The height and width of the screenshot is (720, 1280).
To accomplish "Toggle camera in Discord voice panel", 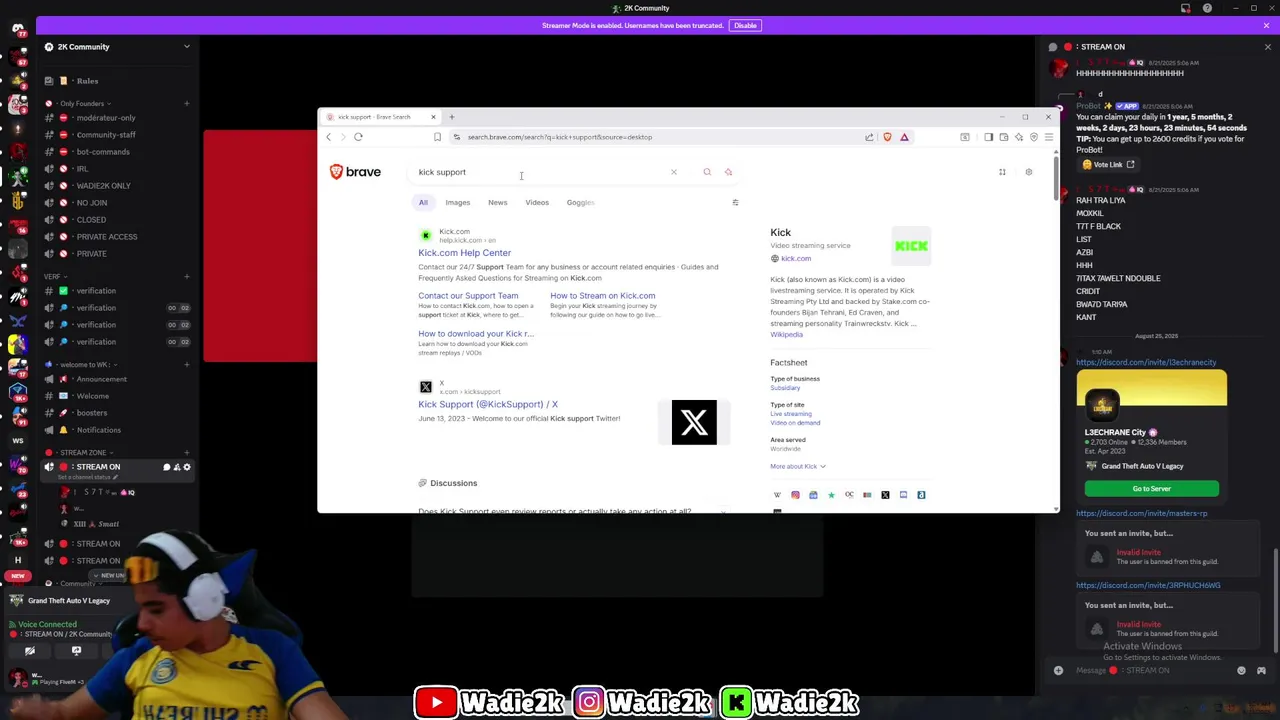I will [30, 651].
